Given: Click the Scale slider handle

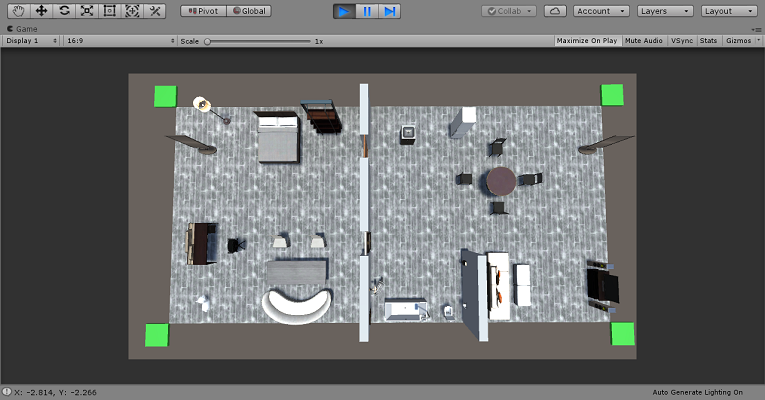Looking at the screenshot, I should [x=208, y=41].
